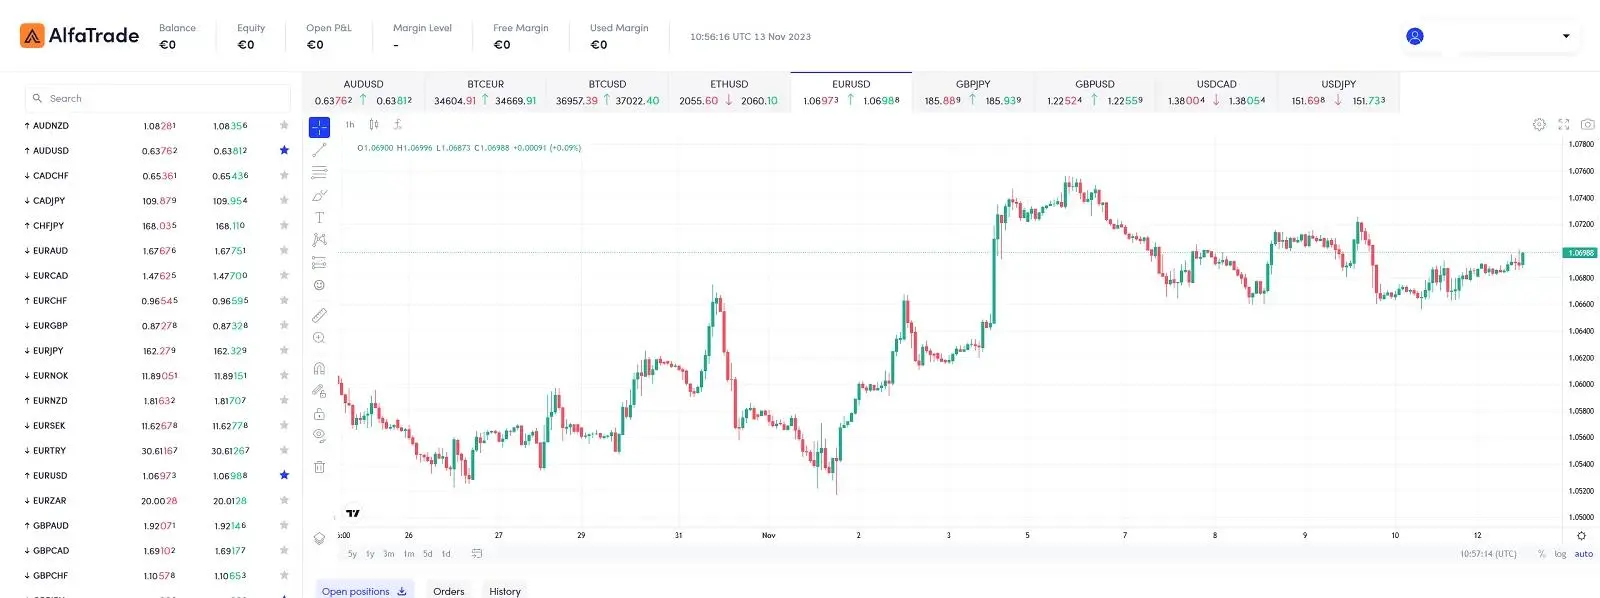Remove all drawings with trash icon
The image size is (1600, 598).
pyautogui.click(x=319, y=467)
